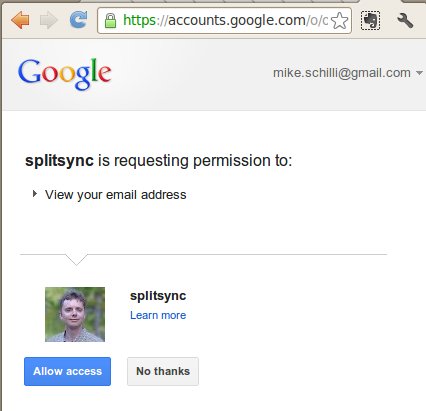This screenshot has height=411, width=426.
Task: Click the Google logo
Action: pyautogui.click(x=65, y=74)
